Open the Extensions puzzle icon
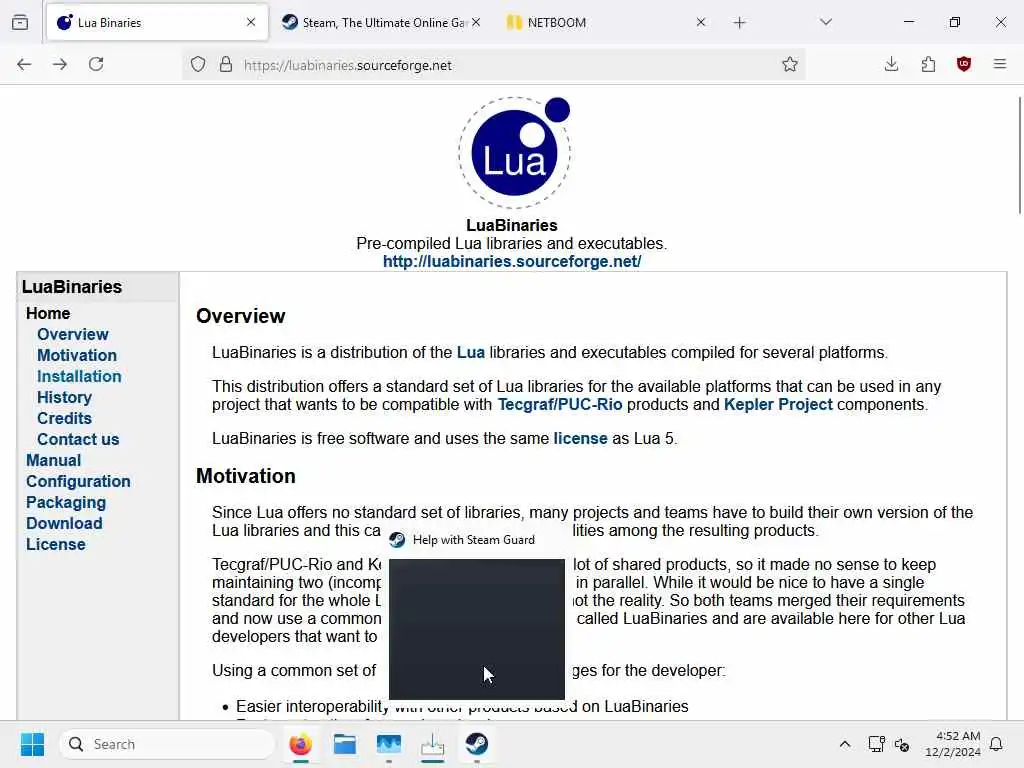Image resolution: width=1024 pixels, height=768 pixels. 928,64
